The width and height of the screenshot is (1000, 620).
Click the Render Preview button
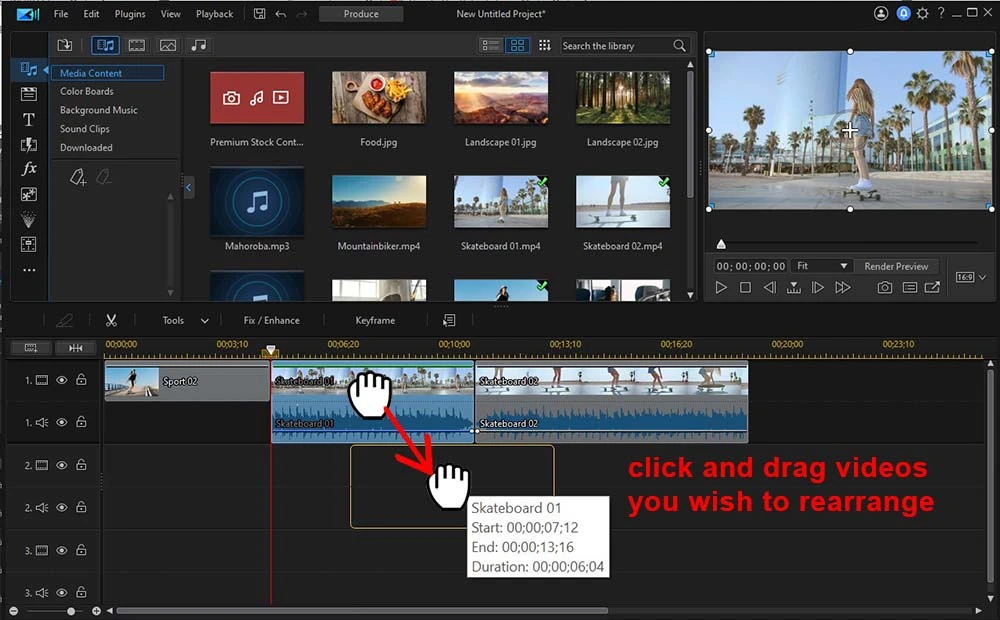[897, 265]
